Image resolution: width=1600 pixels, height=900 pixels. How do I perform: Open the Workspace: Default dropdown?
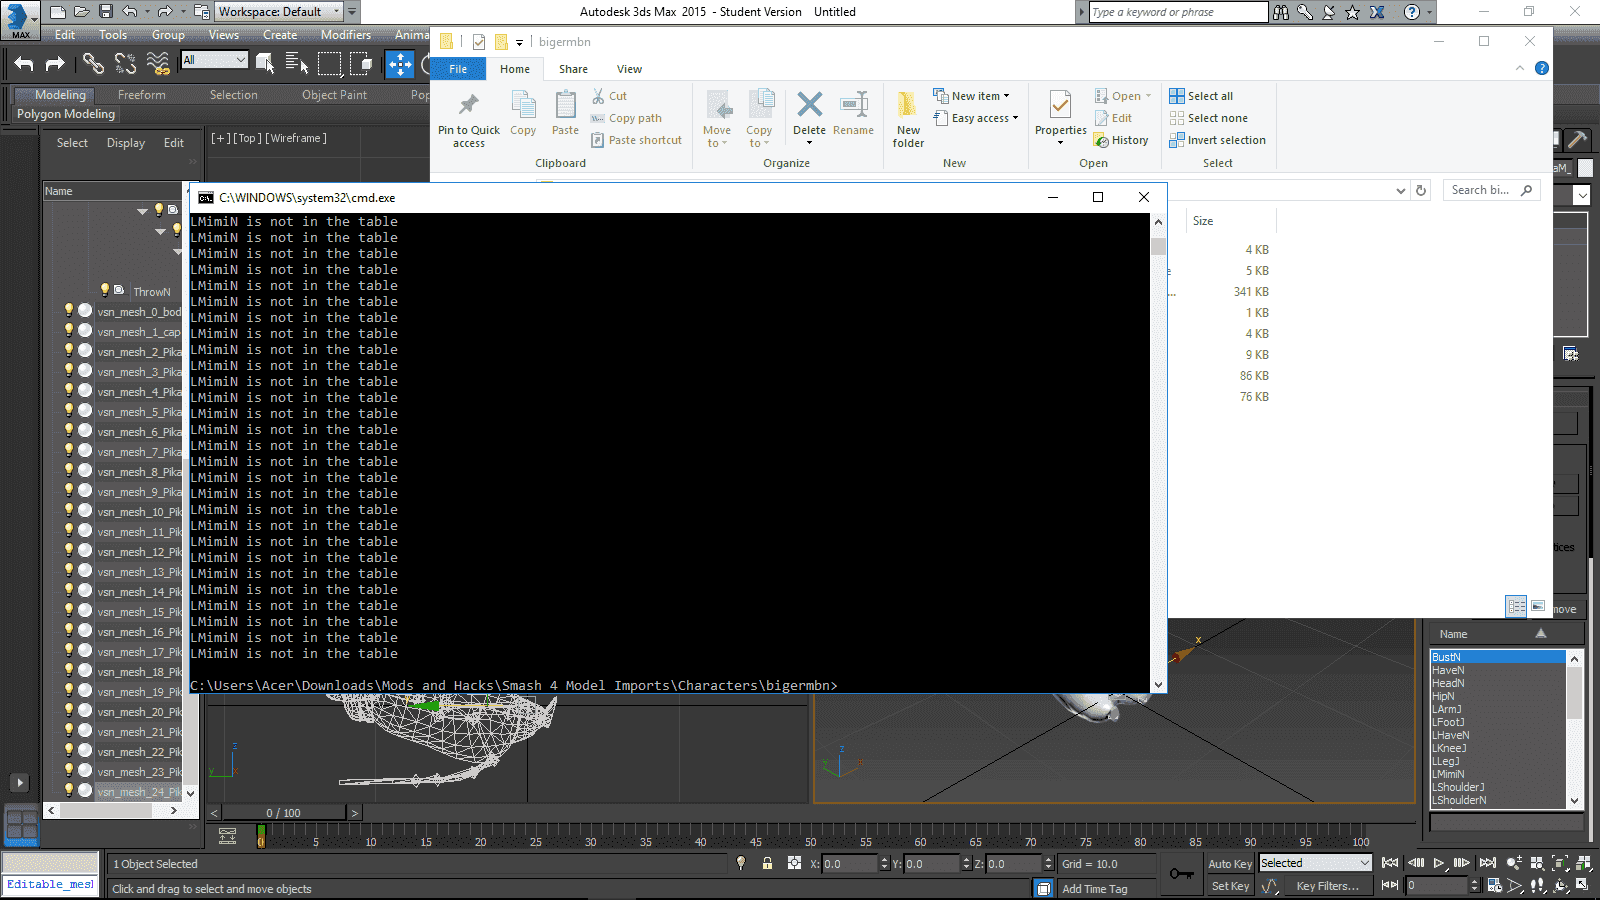279,12
